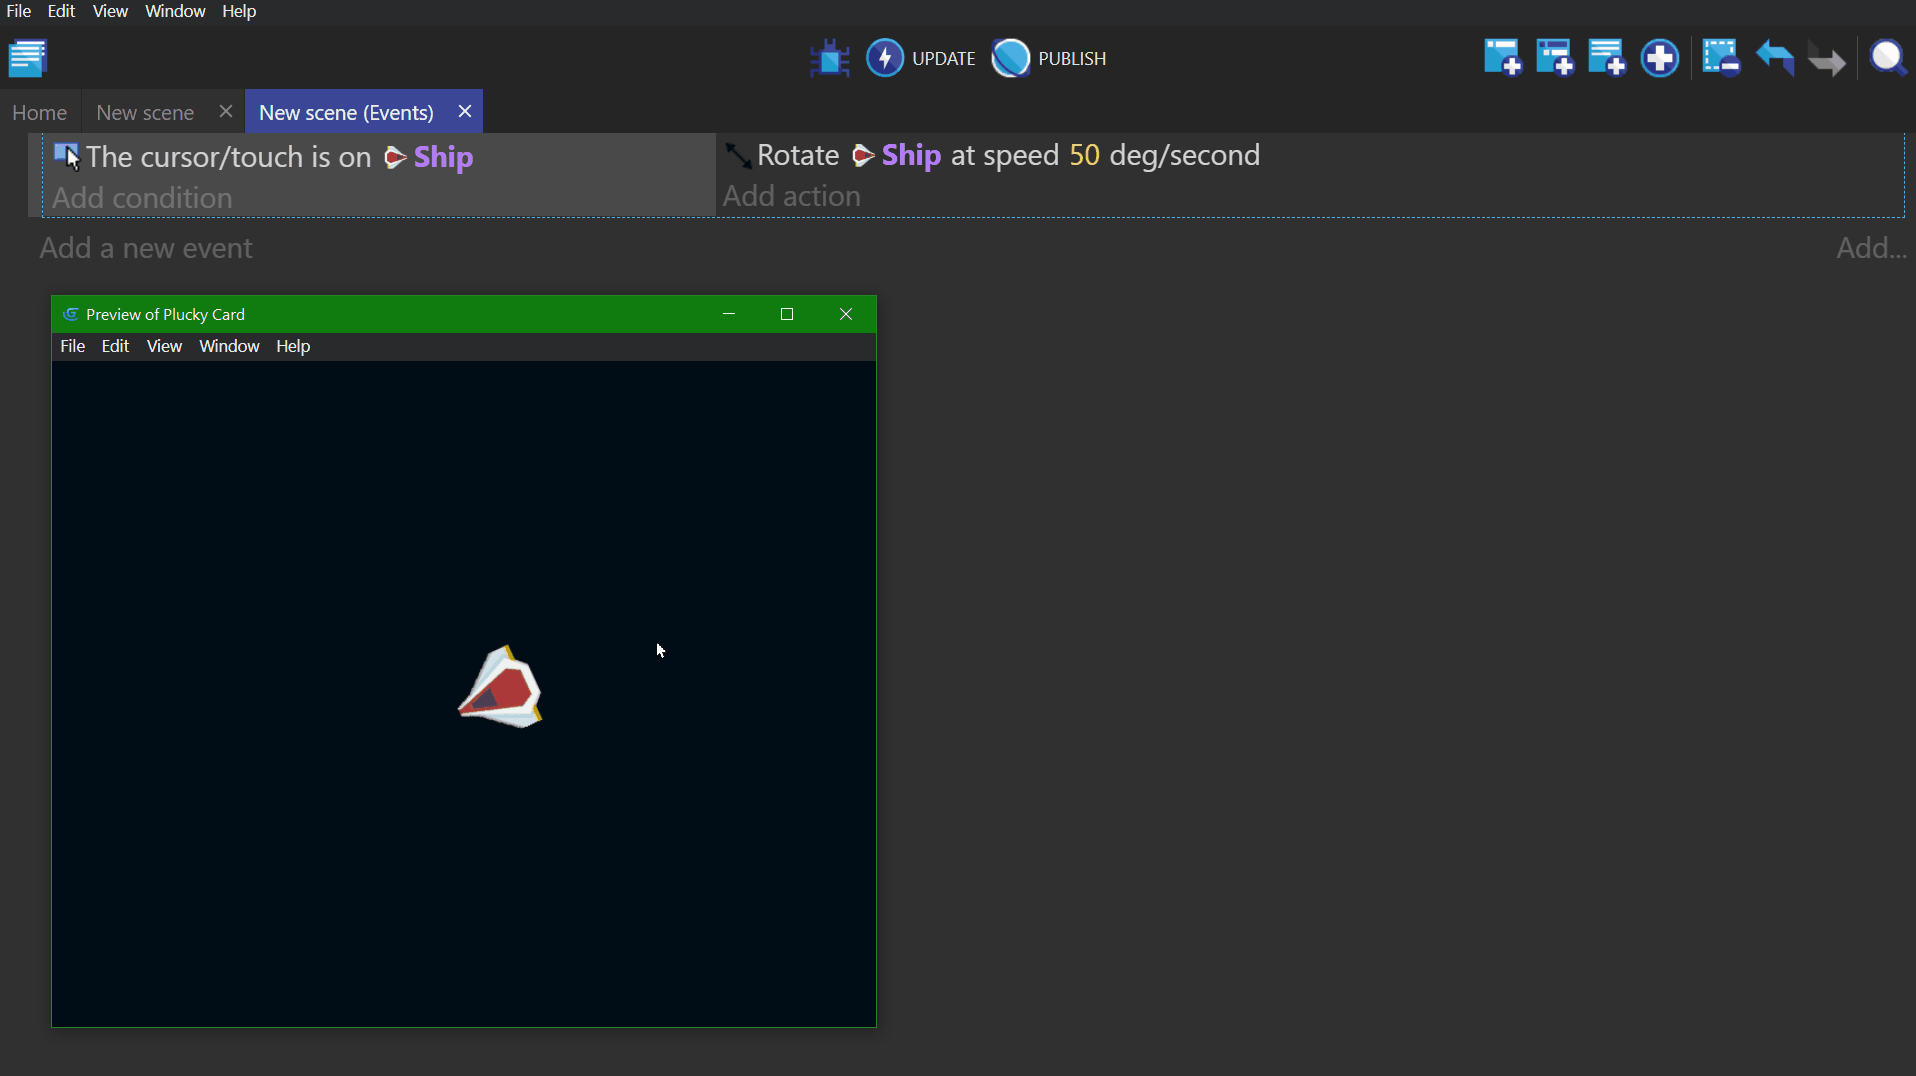Click the UPDATE preview button
Viewport: 1916px width, 1076px height.
920,58
